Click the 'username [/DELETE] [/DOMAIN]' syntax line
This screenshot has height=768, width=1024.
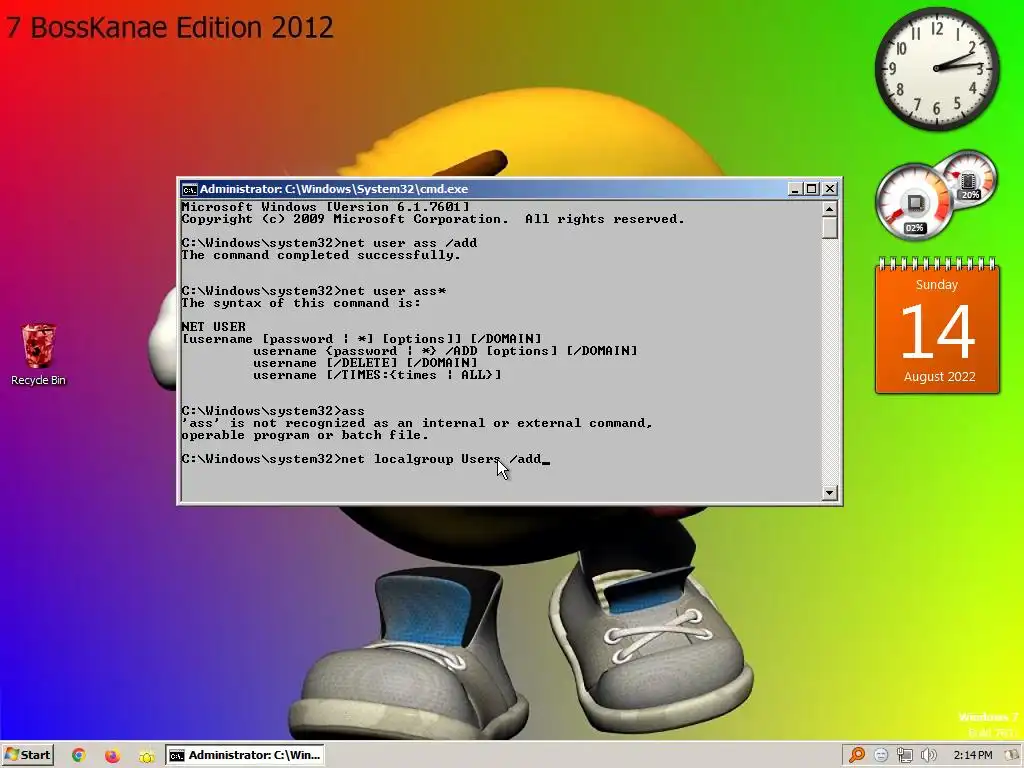pos(365,362)
